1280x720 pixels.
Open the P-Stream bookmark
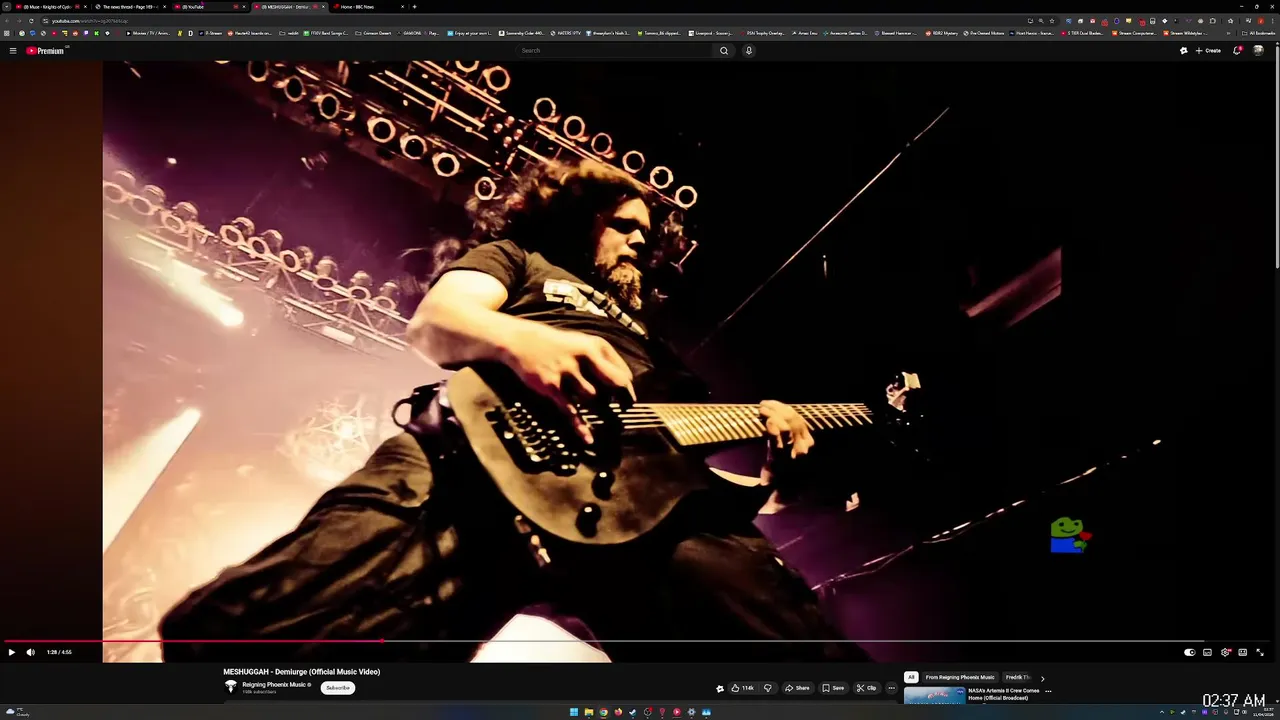click(211, 33)
